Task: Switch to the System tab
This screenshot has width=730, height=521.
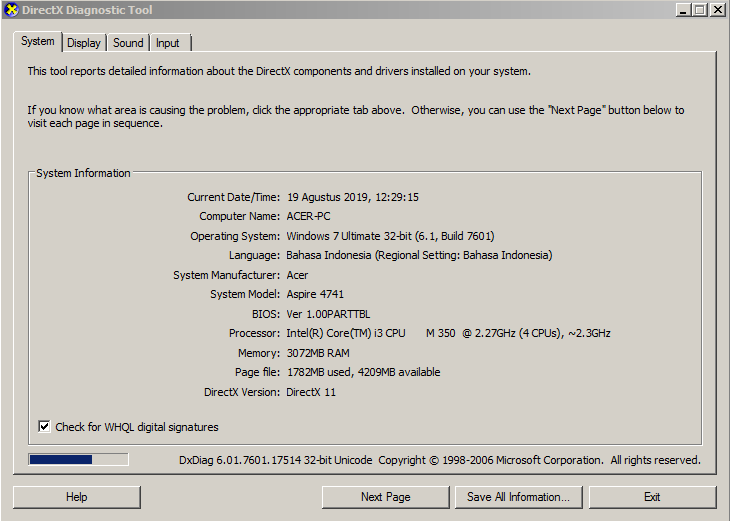Action: point(38,41)
